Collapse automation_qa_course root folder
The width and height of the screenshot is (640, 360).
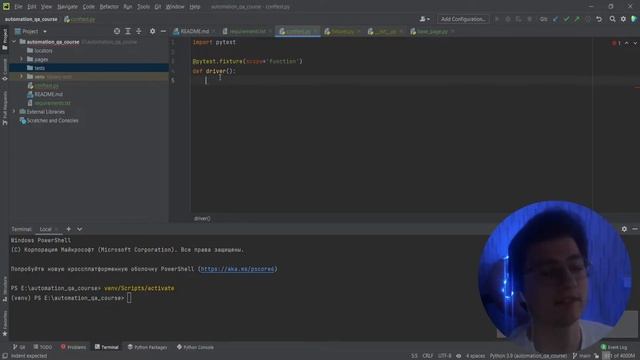[x=14, y=42]
